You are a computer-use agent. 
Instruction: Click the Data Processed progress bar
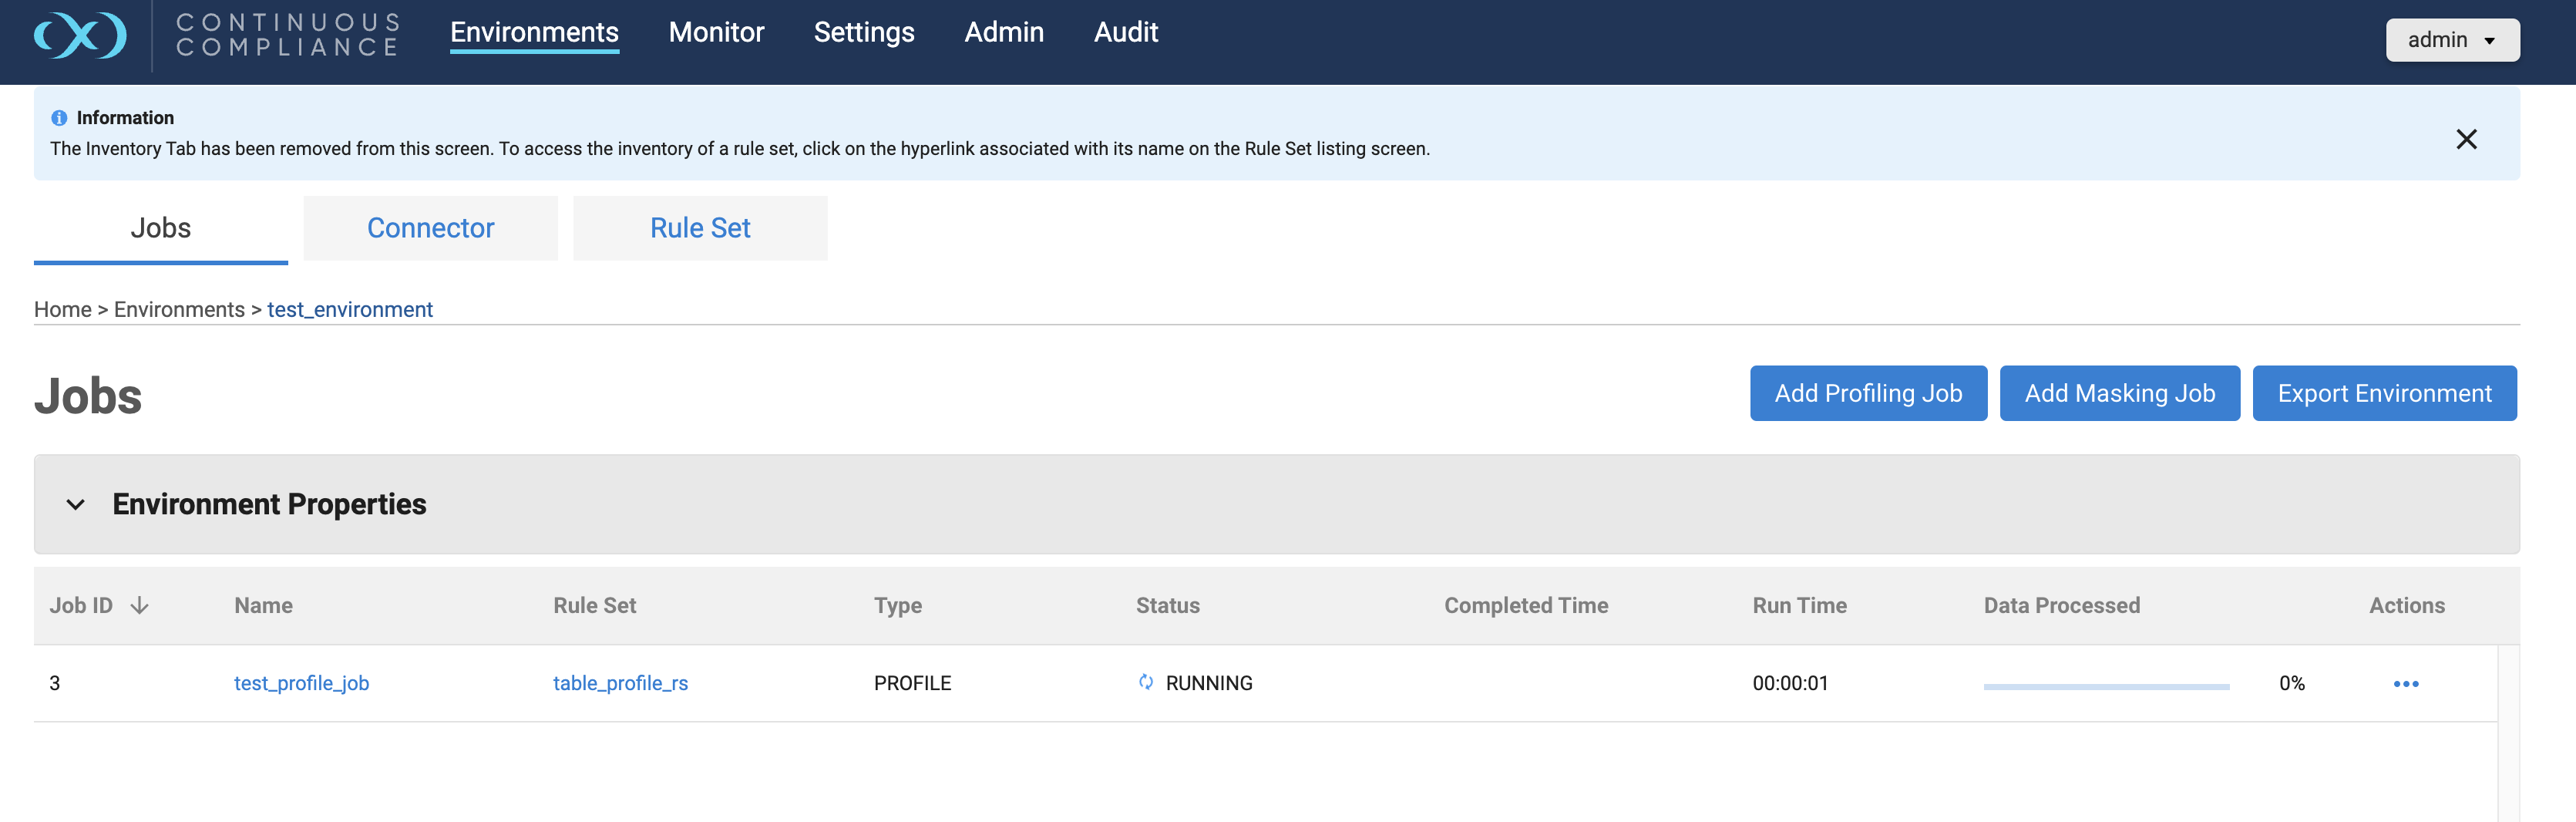[x=2106, y=686]
